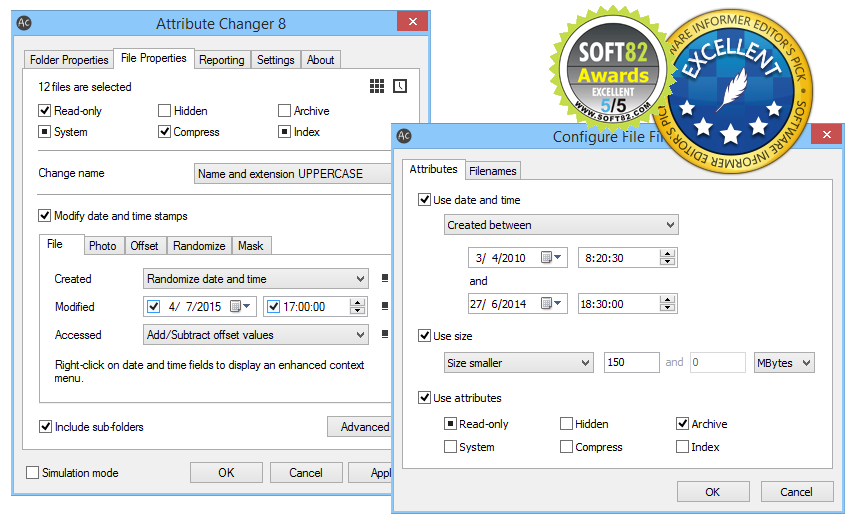Image resolution: width=860 pixels, height=530 pixels.
Task: Open Created dropdown showing Randomize date and time
Action: (x=256, y=279)
